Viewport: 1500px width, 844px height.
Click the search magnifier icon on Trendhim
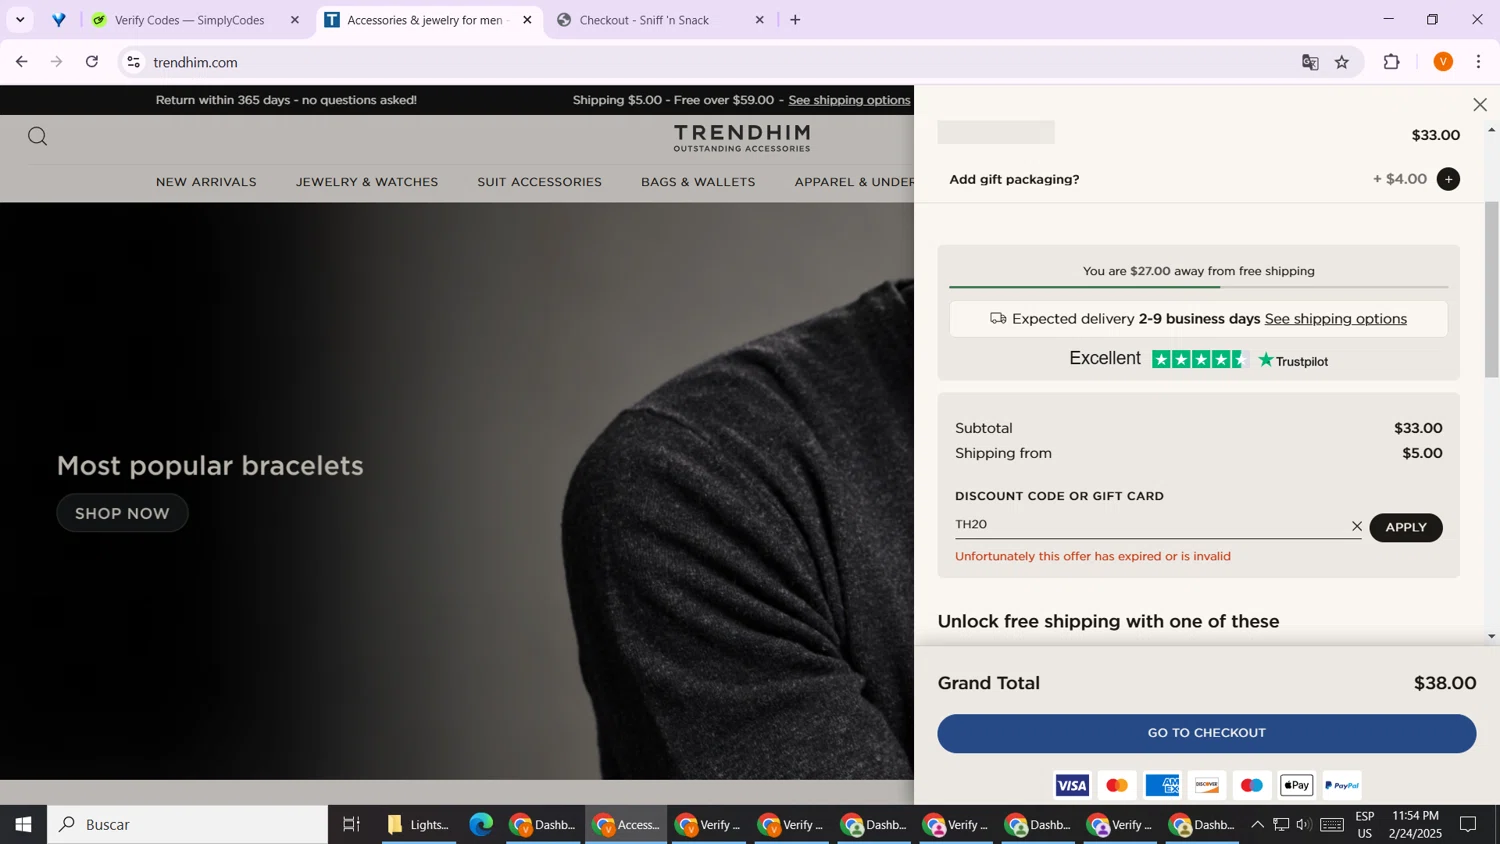coord(38,136)
